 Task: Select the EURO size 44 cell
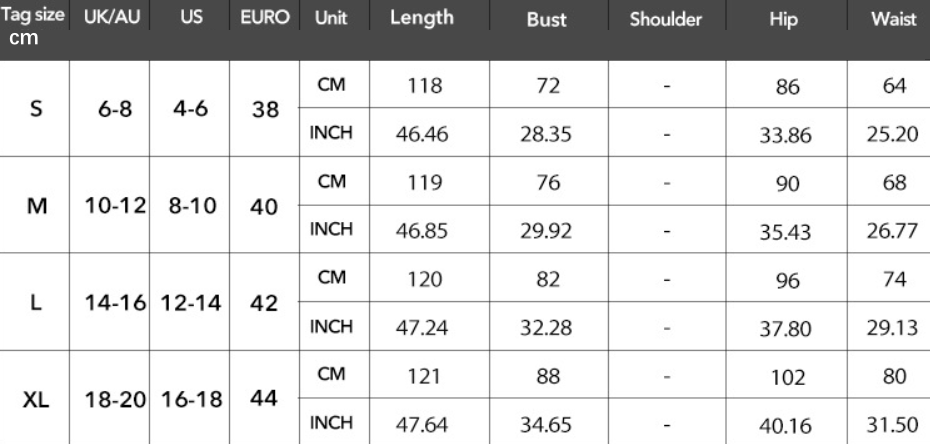click(264, 398)
